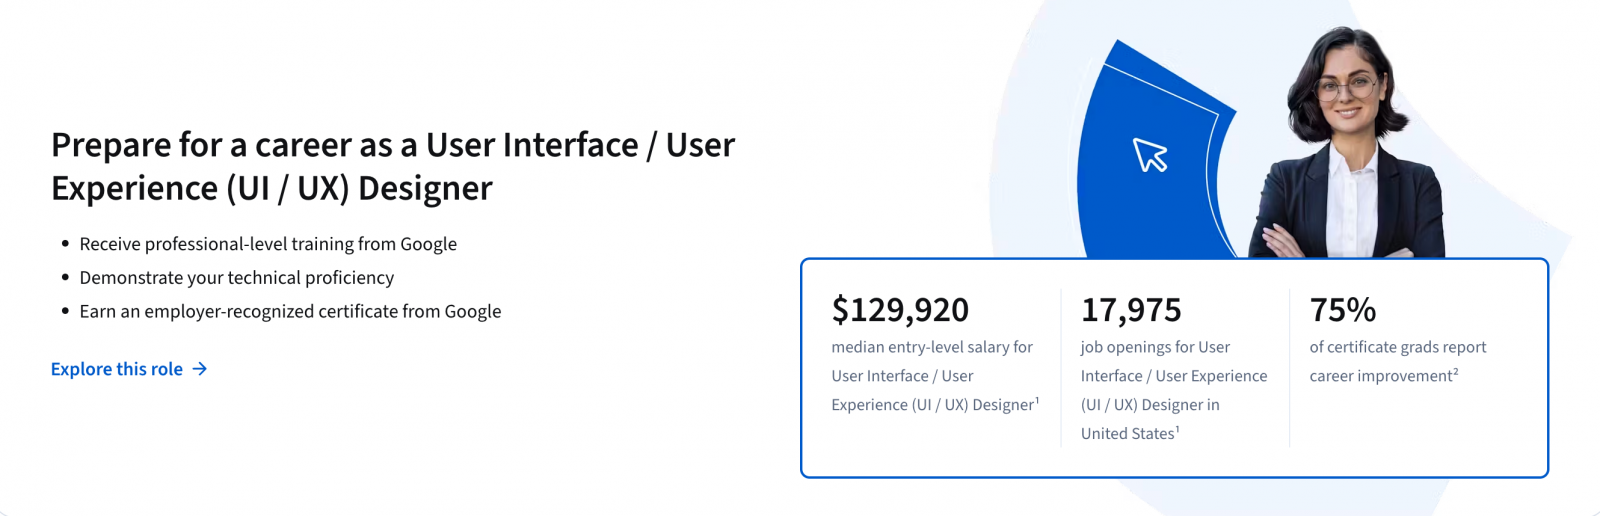This screenshot has width=1600, height=516.
Task: Click the $129,920 salary figure
Action: coord(900,310)
